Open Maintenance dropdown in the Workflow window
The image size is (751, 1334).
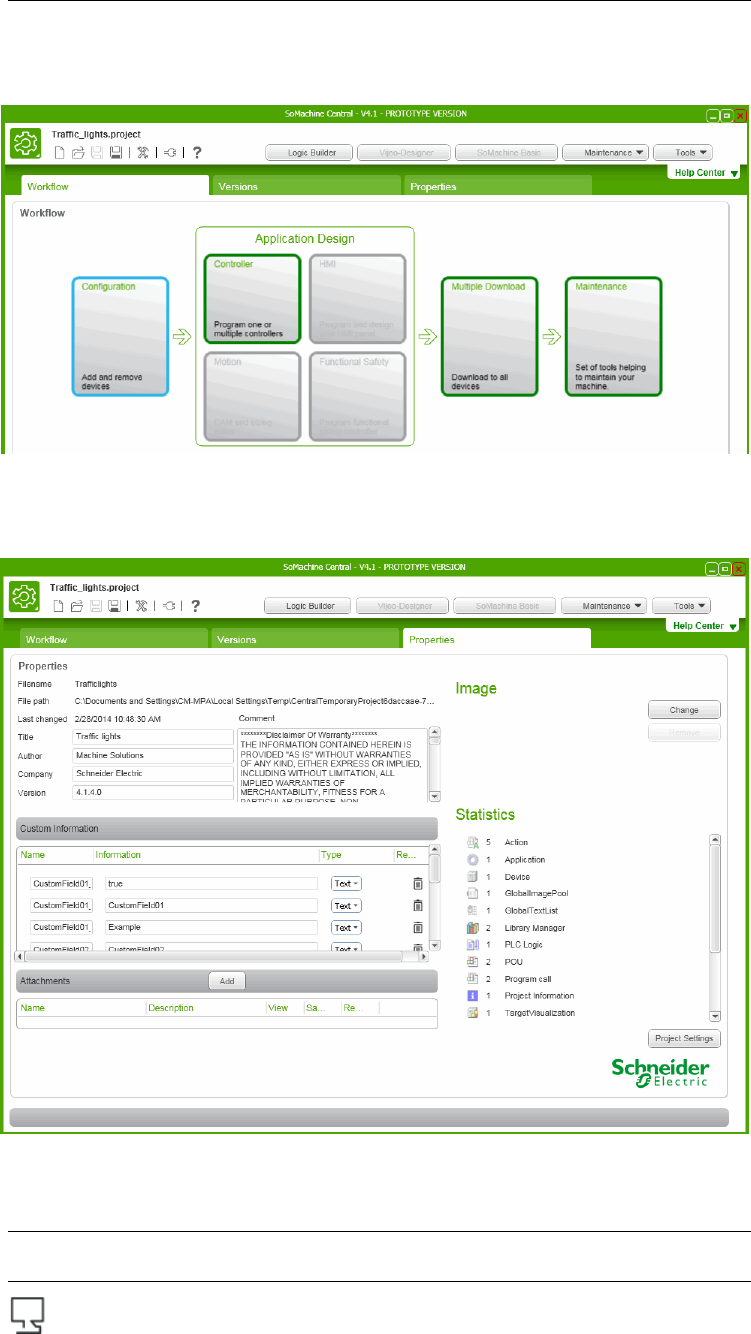pos(605,153)
